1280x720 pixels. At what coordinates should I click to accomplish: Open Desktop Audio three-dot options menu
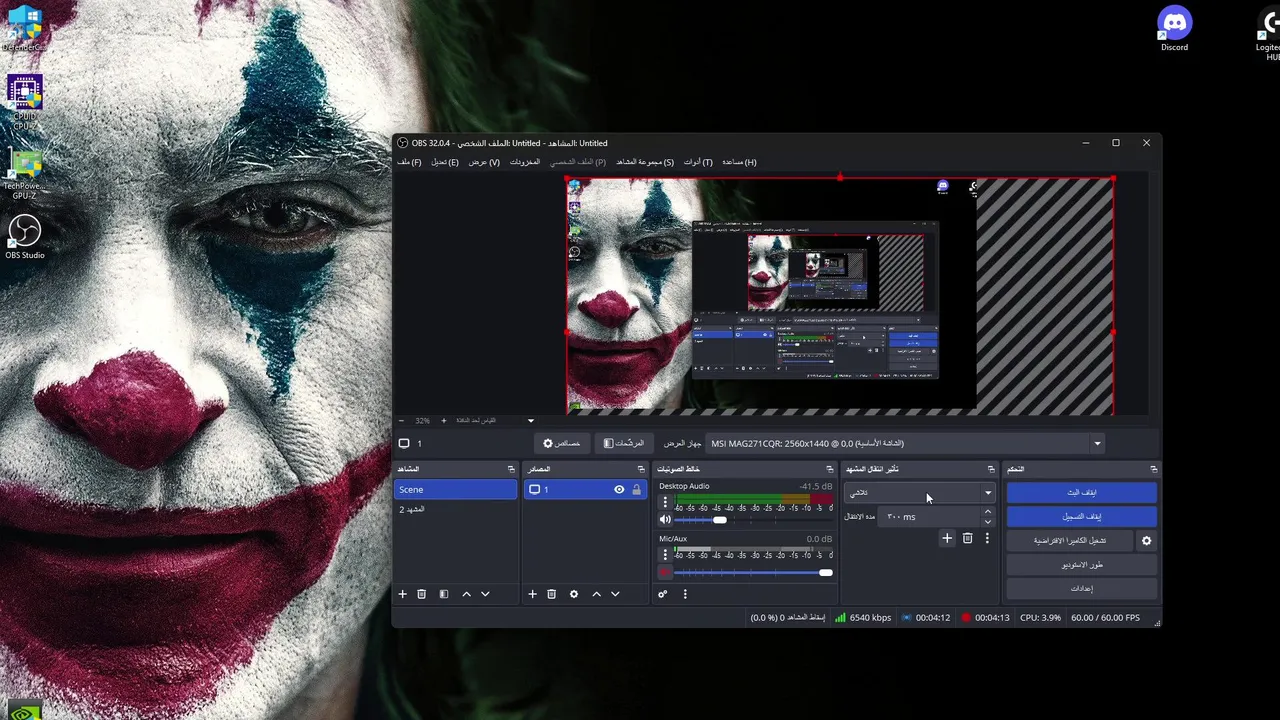tap(665, 502)
